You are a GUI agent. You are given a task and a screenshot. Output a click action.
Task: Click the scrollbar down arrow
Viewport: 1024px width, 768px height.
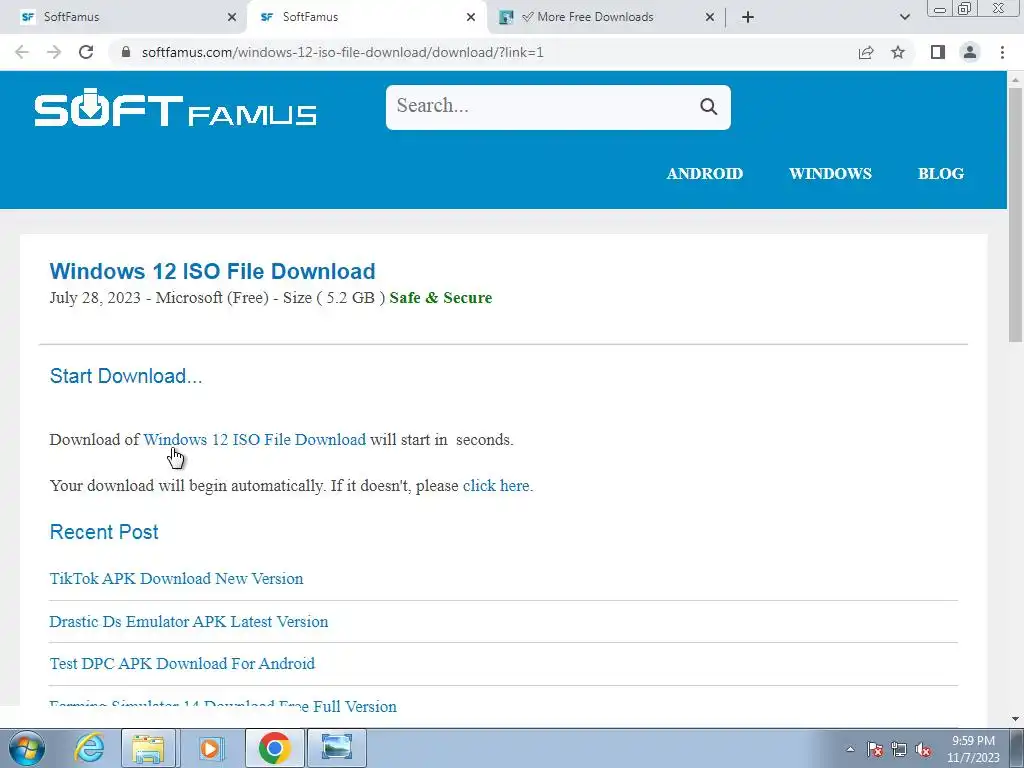(x=1016, y=719)
